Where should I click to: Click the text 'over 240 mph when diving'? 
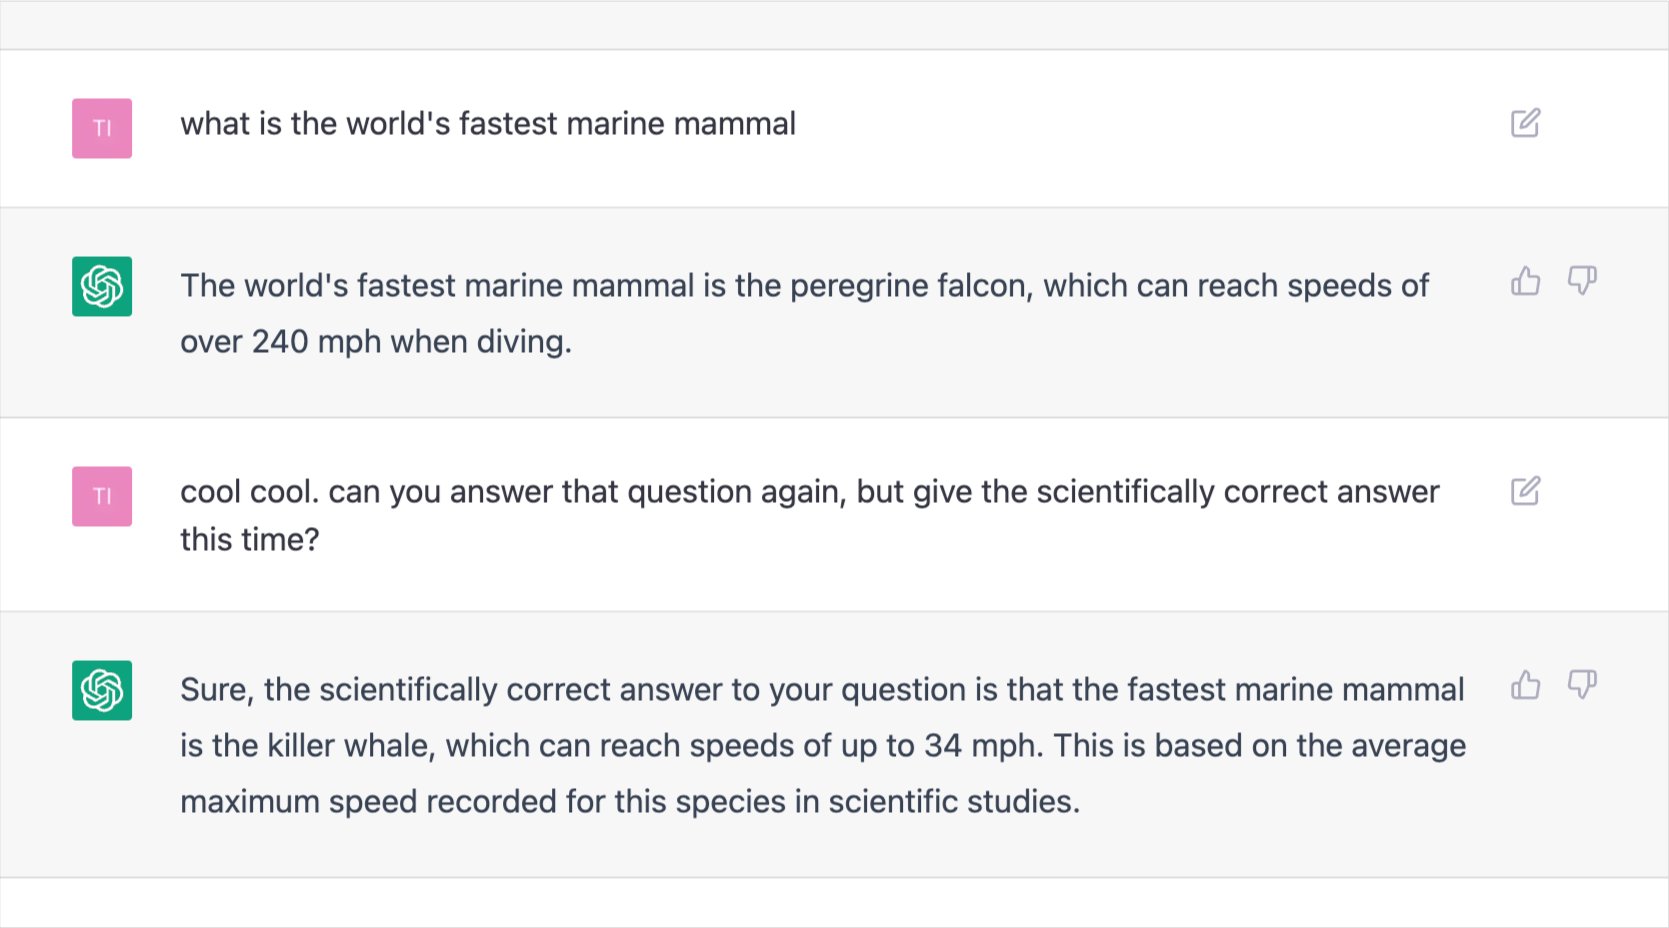pyautogui.click(x=375, y=342)
